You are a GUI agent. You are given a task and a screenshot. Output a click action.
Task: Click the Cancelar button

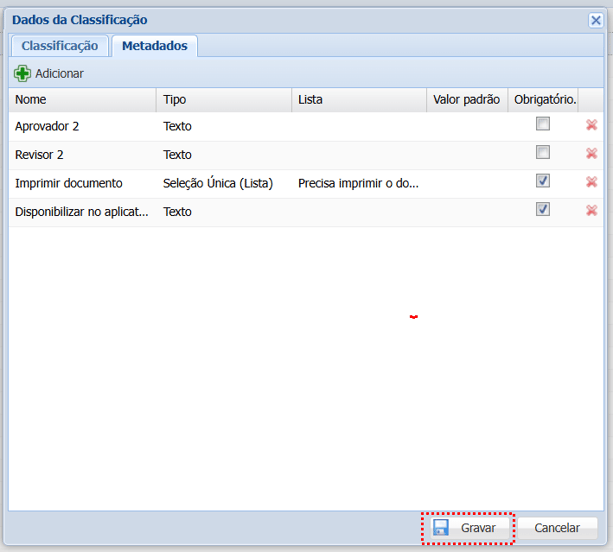[x=557, y=528]
